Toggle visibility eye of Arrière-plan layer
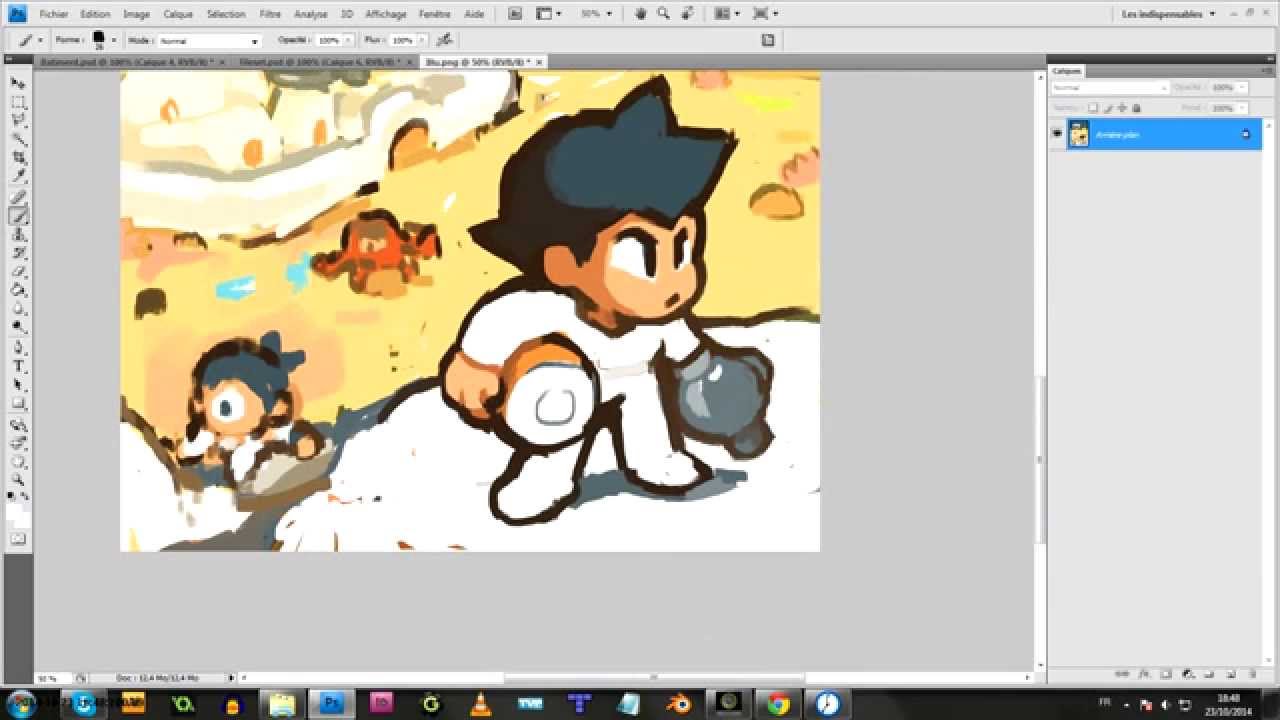 point(1057,134)
